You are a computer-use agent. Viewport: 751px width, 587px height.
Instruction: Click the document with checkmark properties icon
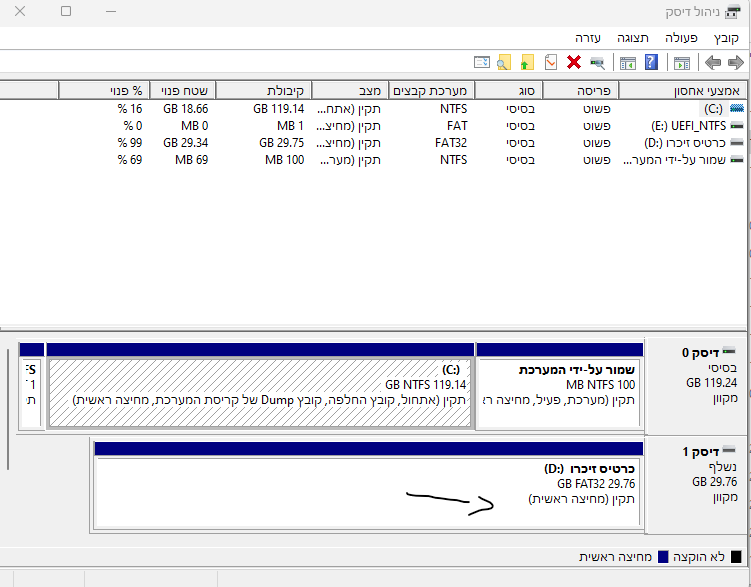pos(551,62)
